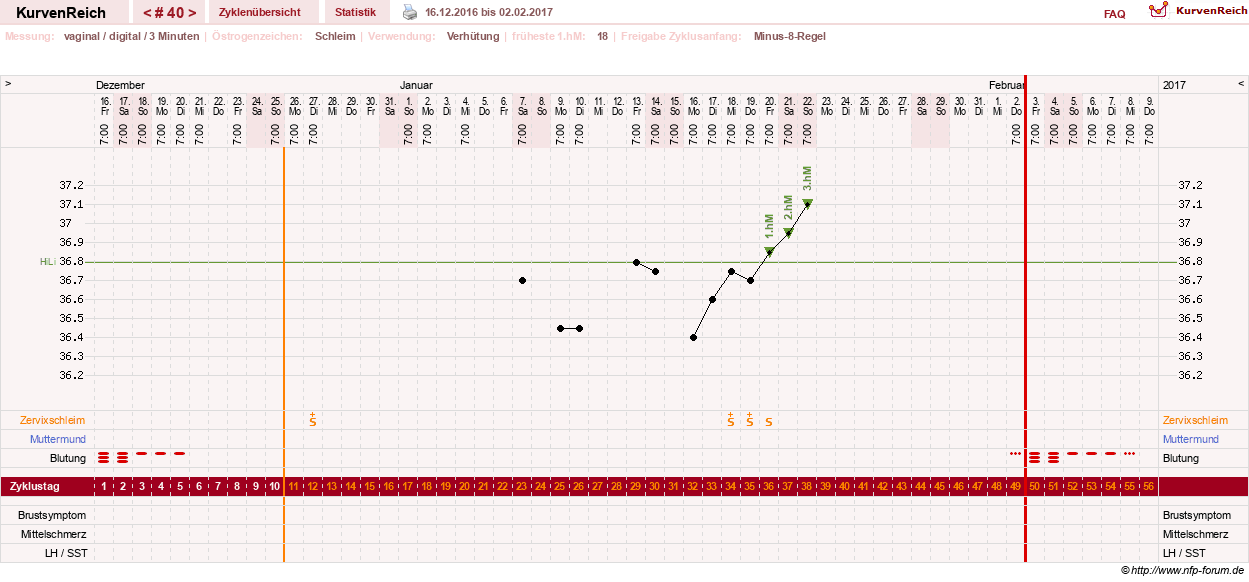Print the cycle chart via printer icon
Screen dimensions: 1249x582
(410, 12)
